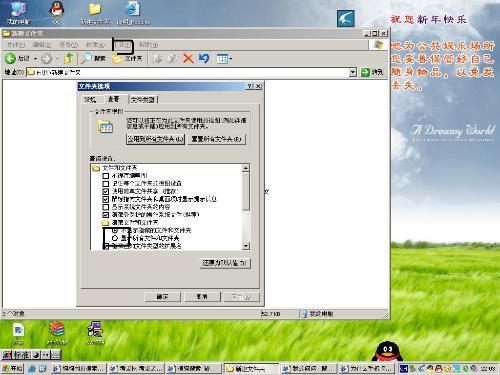Toggle second unchecked checkbox in advanced settings
This screenshot has width=500, height=375.
(106, 184)
